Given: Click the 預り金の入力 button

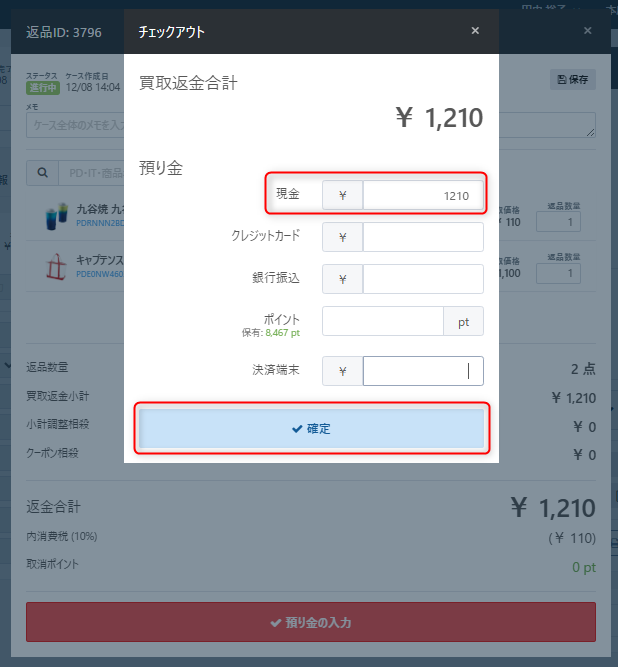Looking at the screenshot, I should 311,622.
